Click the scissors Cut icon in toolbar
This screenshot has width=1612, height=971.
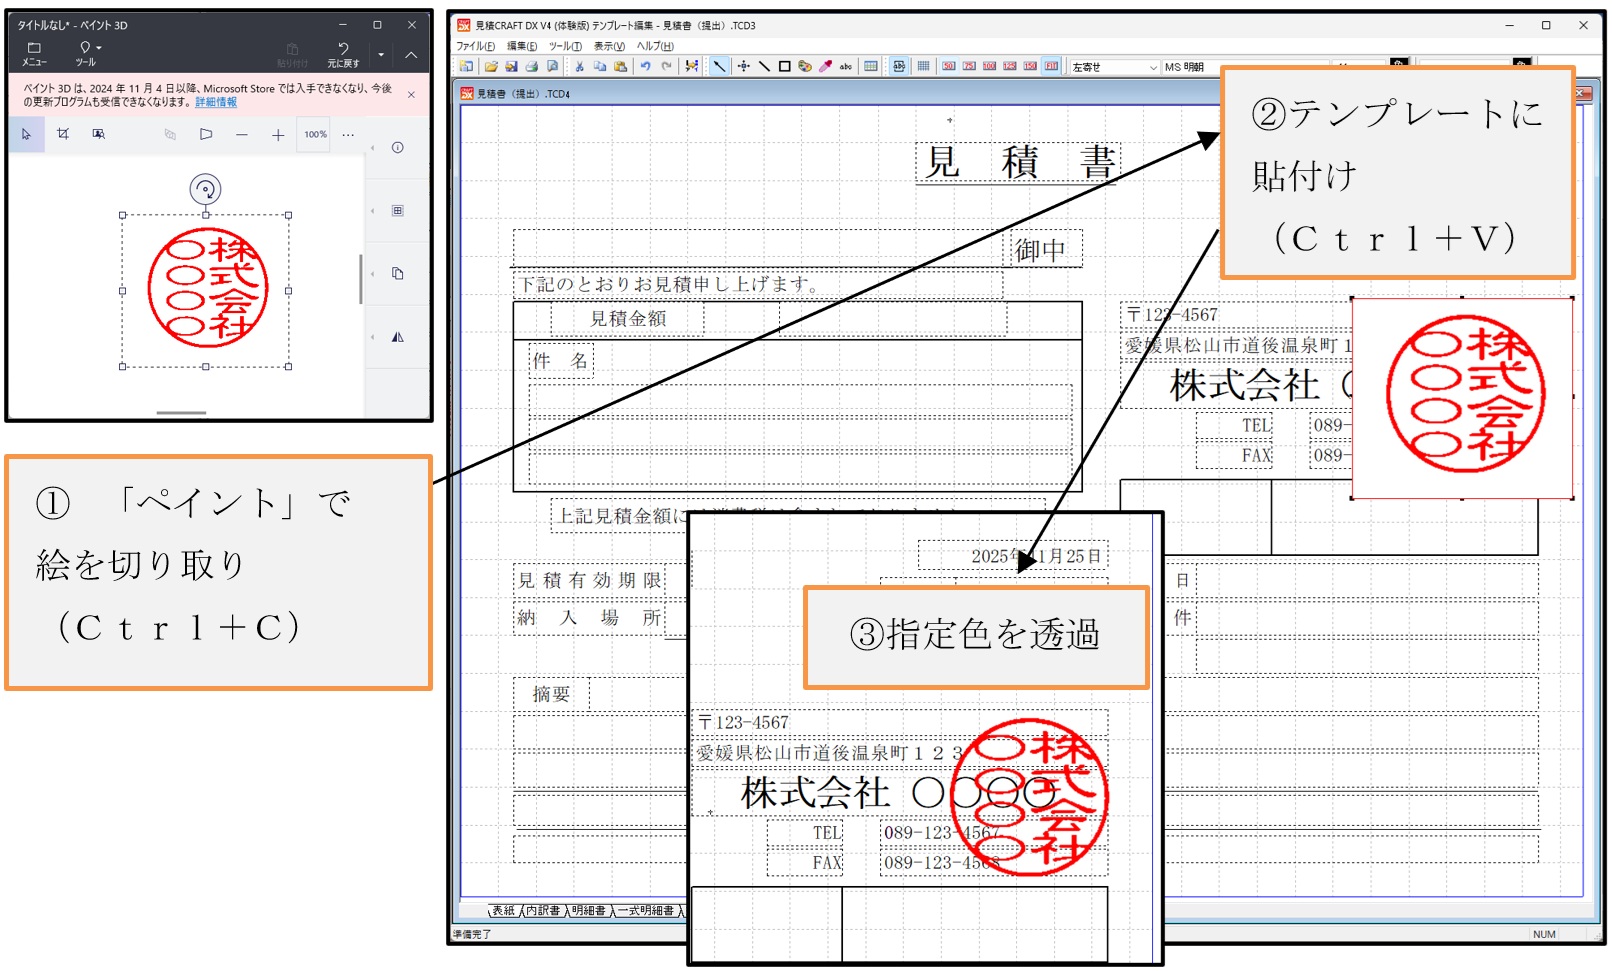[579, 67]
